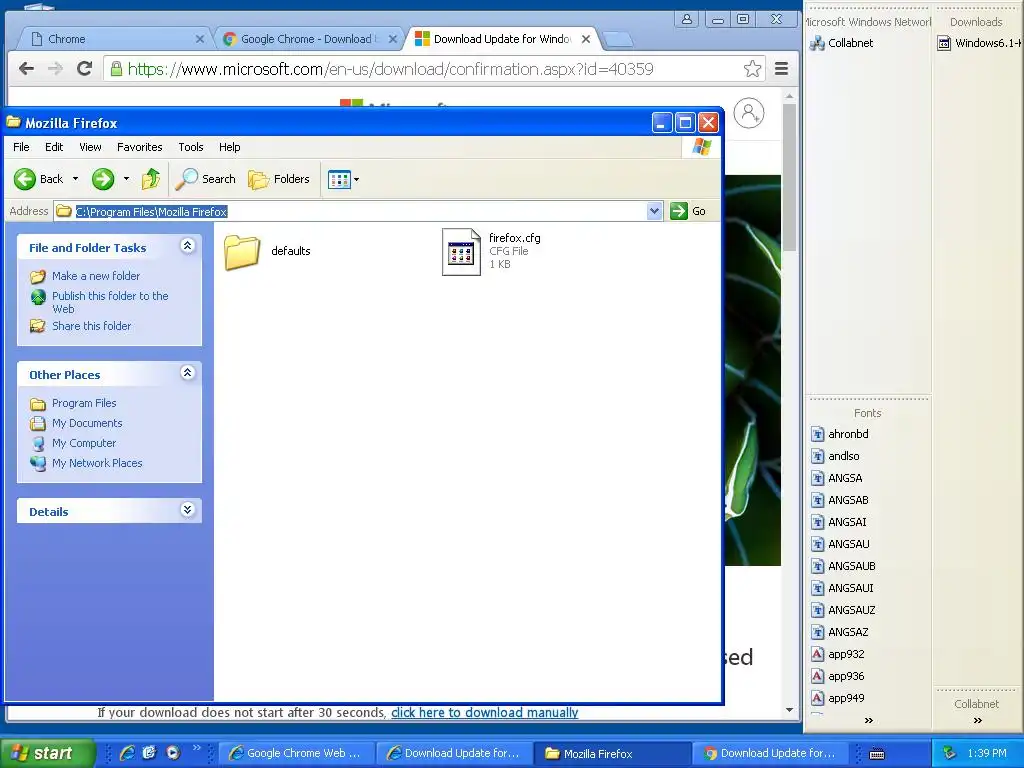The image size is (1024, 768).
Task: Open the View menu
Action: coord(90,147)
